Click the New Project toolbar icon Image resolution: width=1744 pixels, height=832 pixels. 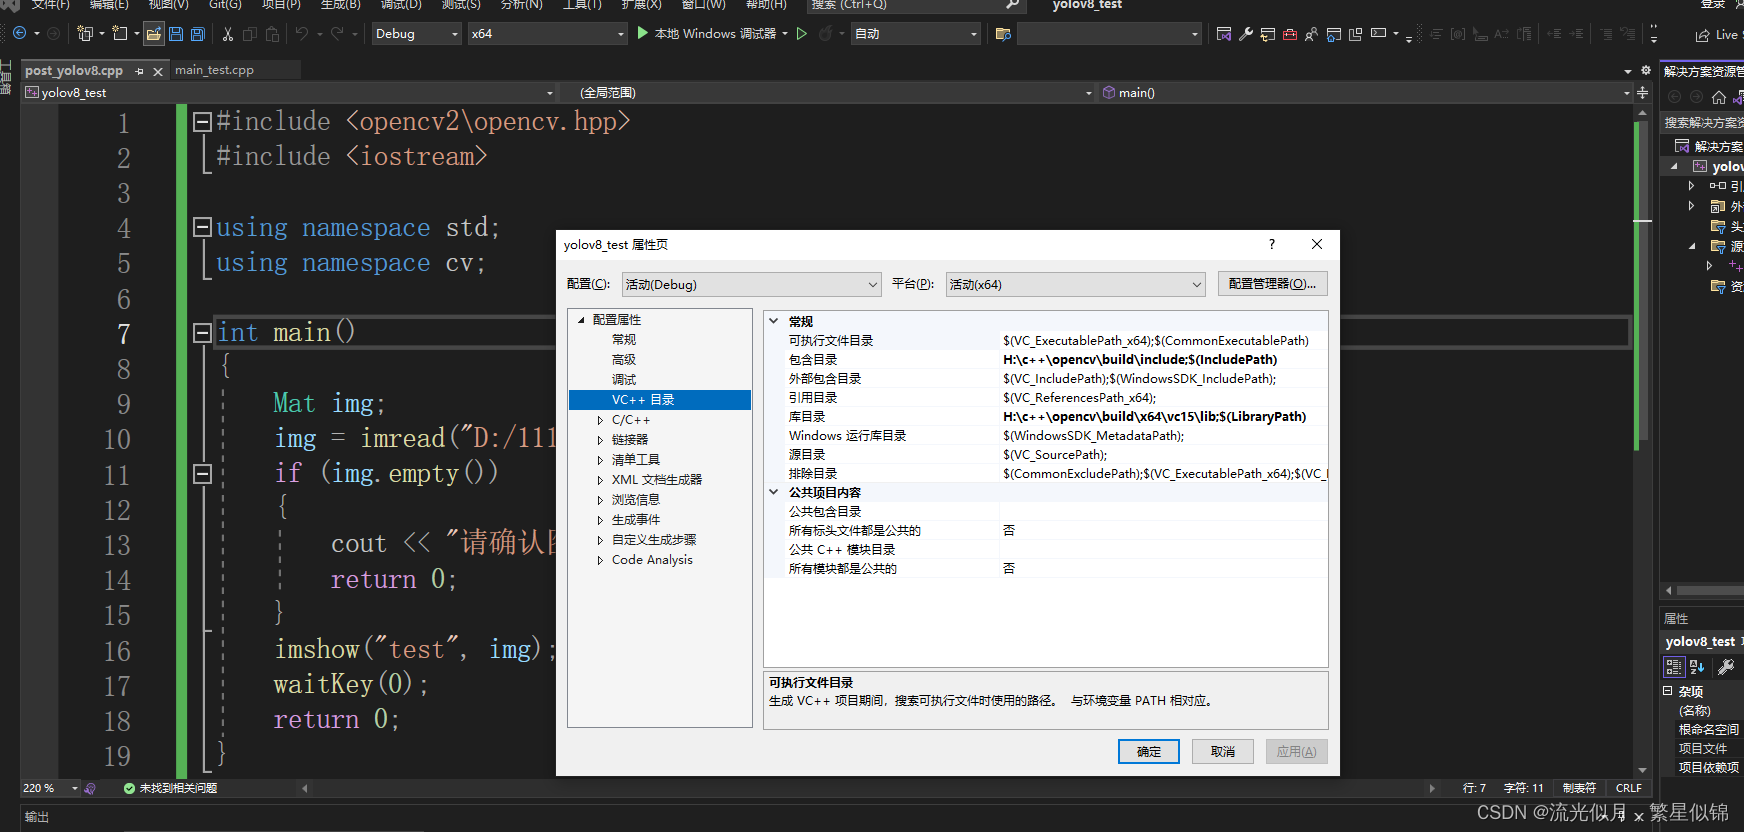(x=85, y=34)
